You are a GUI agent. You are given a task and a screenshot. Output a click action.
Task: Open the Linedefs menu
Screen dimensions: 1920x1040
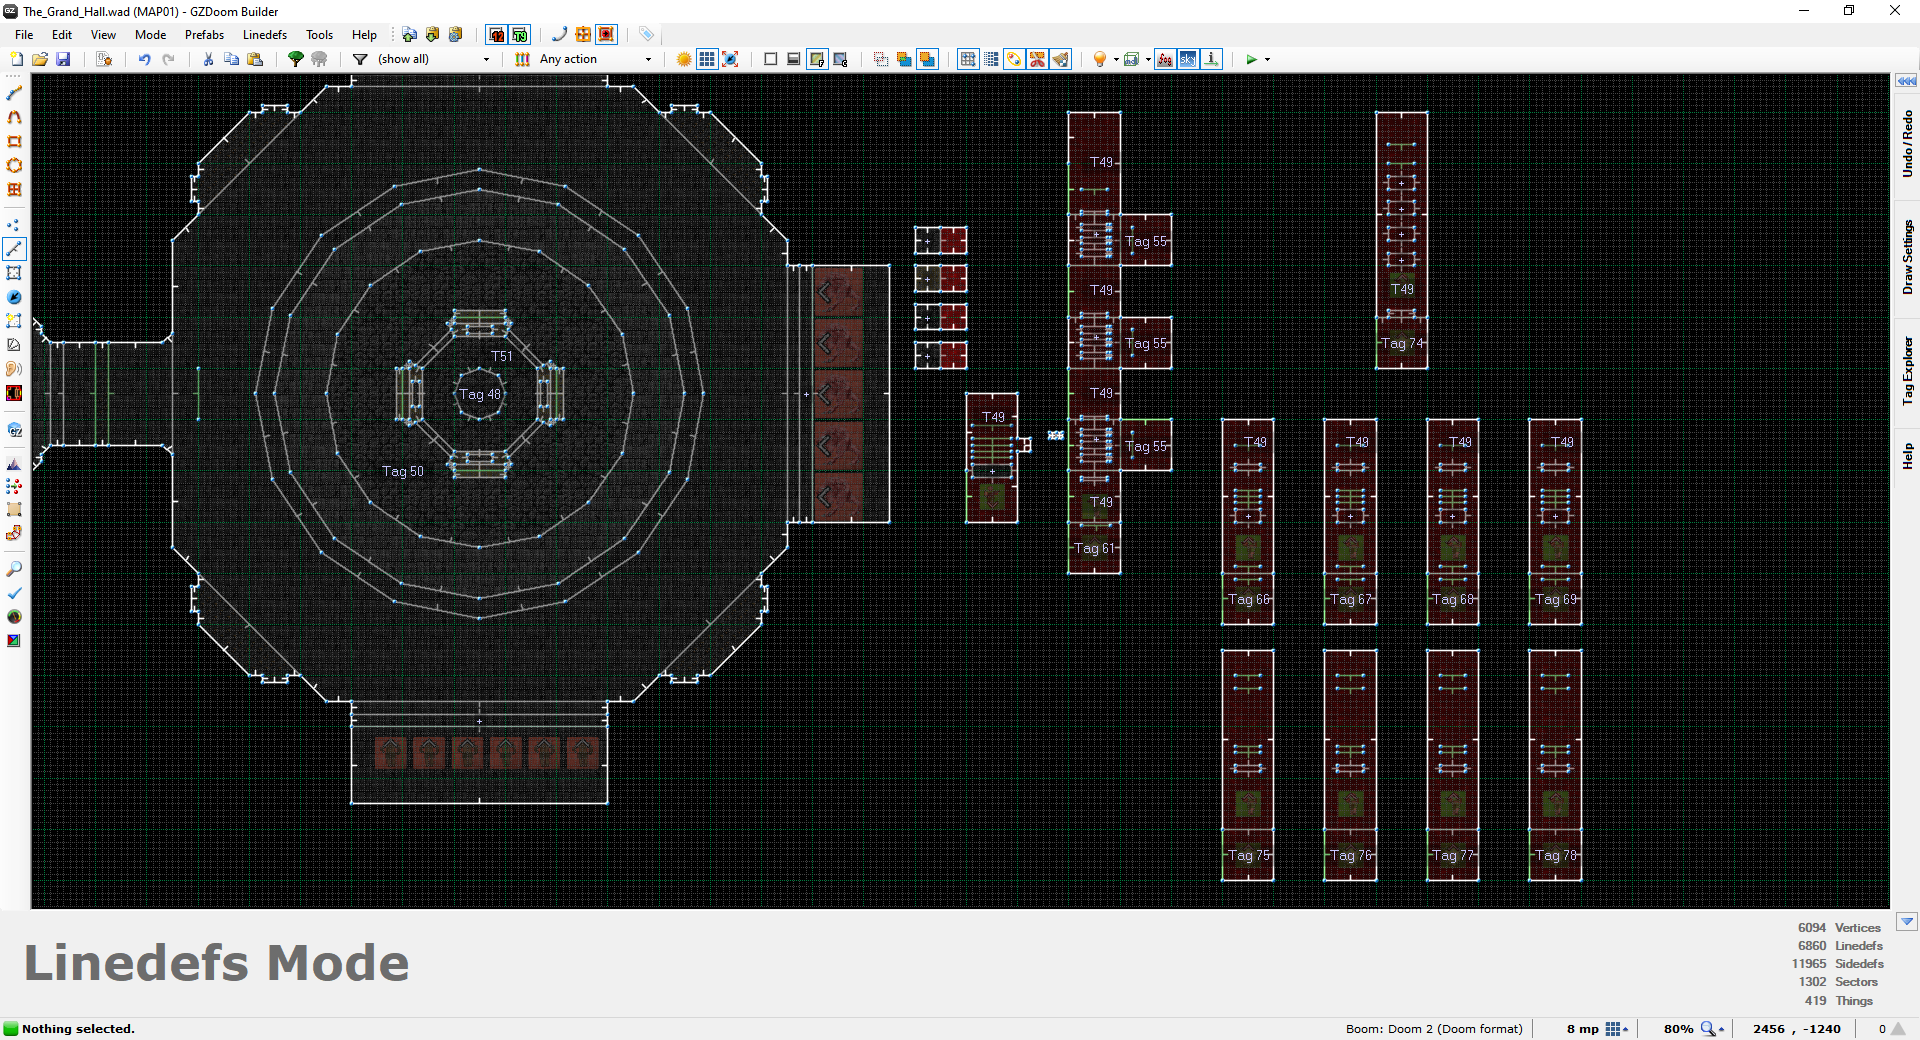point(264,34)
